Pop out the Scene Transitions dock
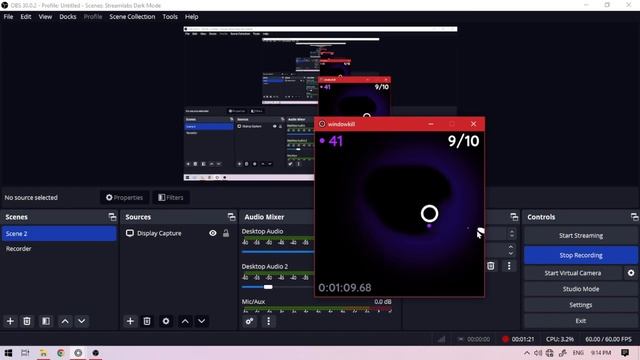 (514, 217)
